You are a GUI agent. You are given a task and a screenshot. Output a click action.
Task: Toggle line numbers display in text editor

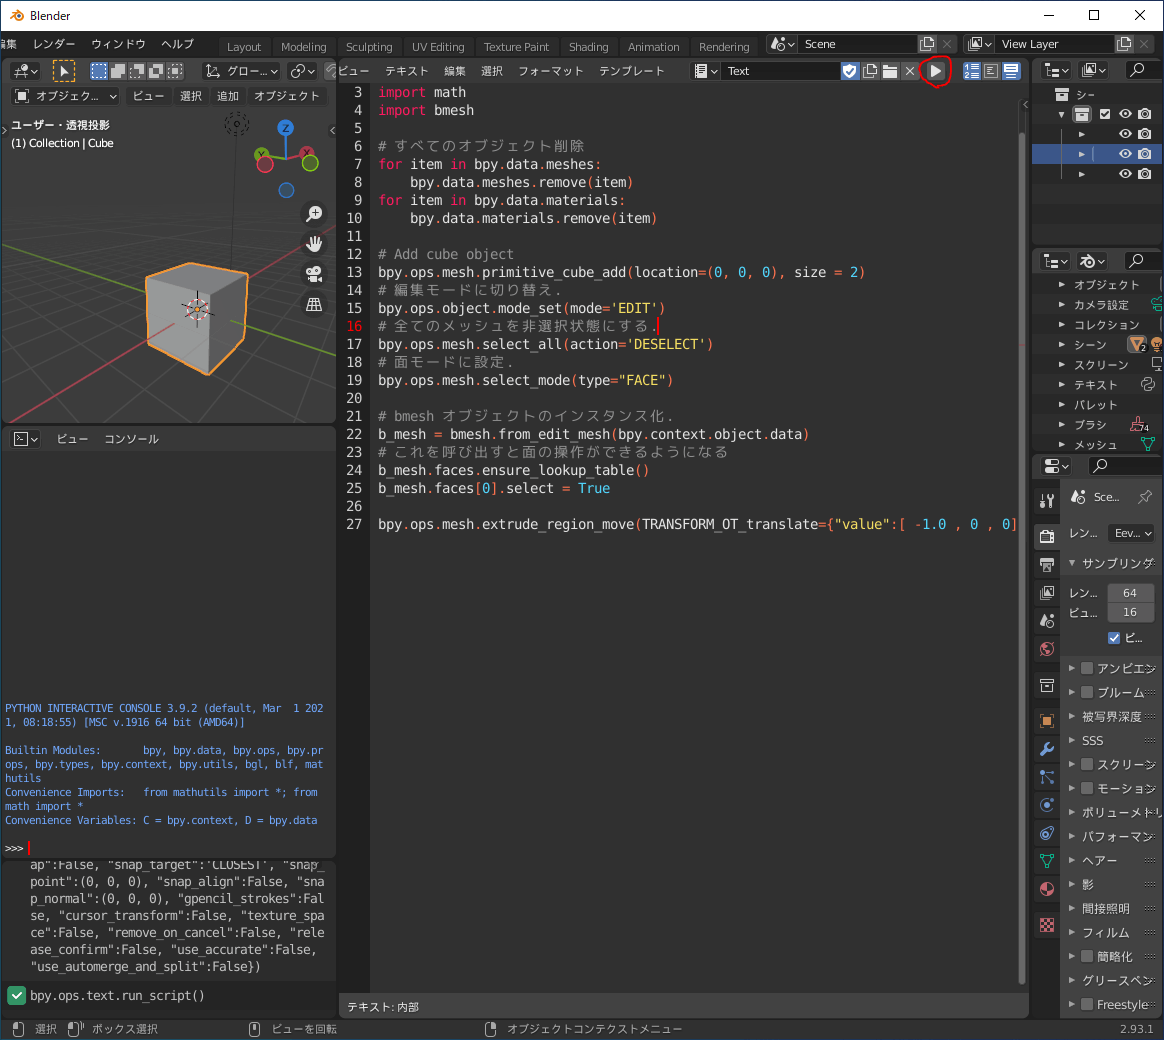click(972, 71)
